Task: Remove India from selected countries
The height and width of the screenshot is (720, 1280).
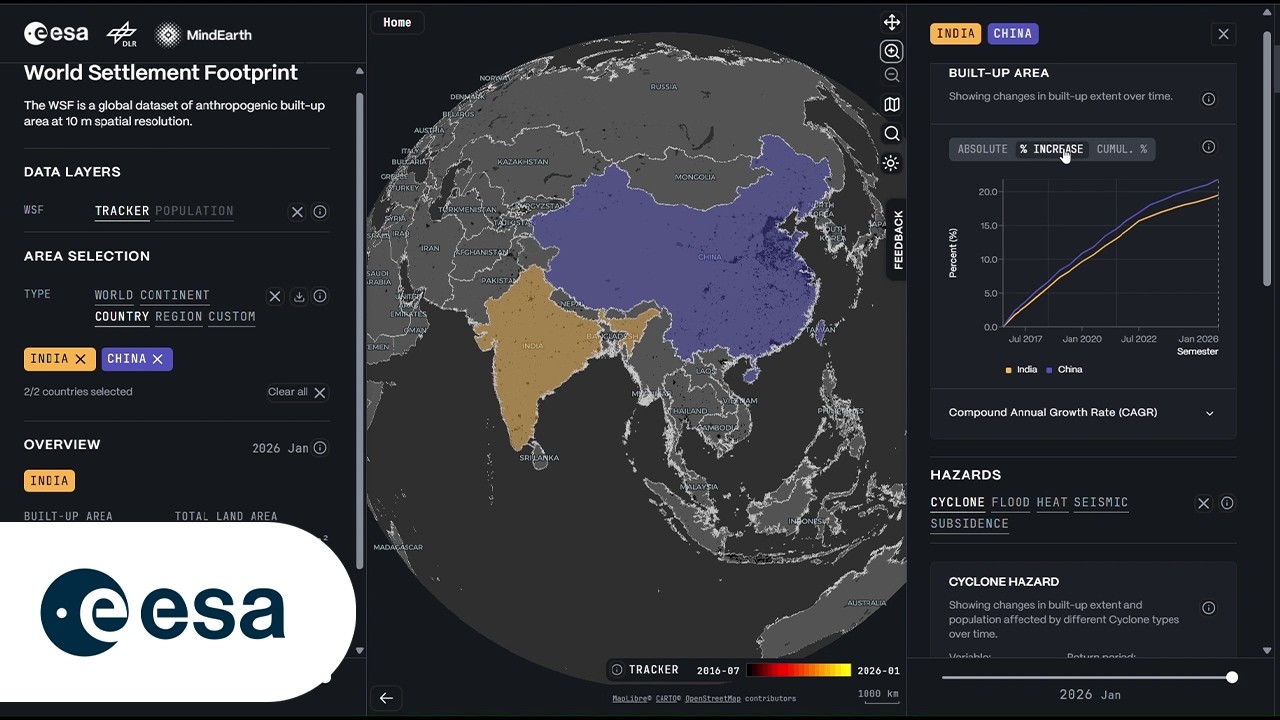Action: click(81, 359)
